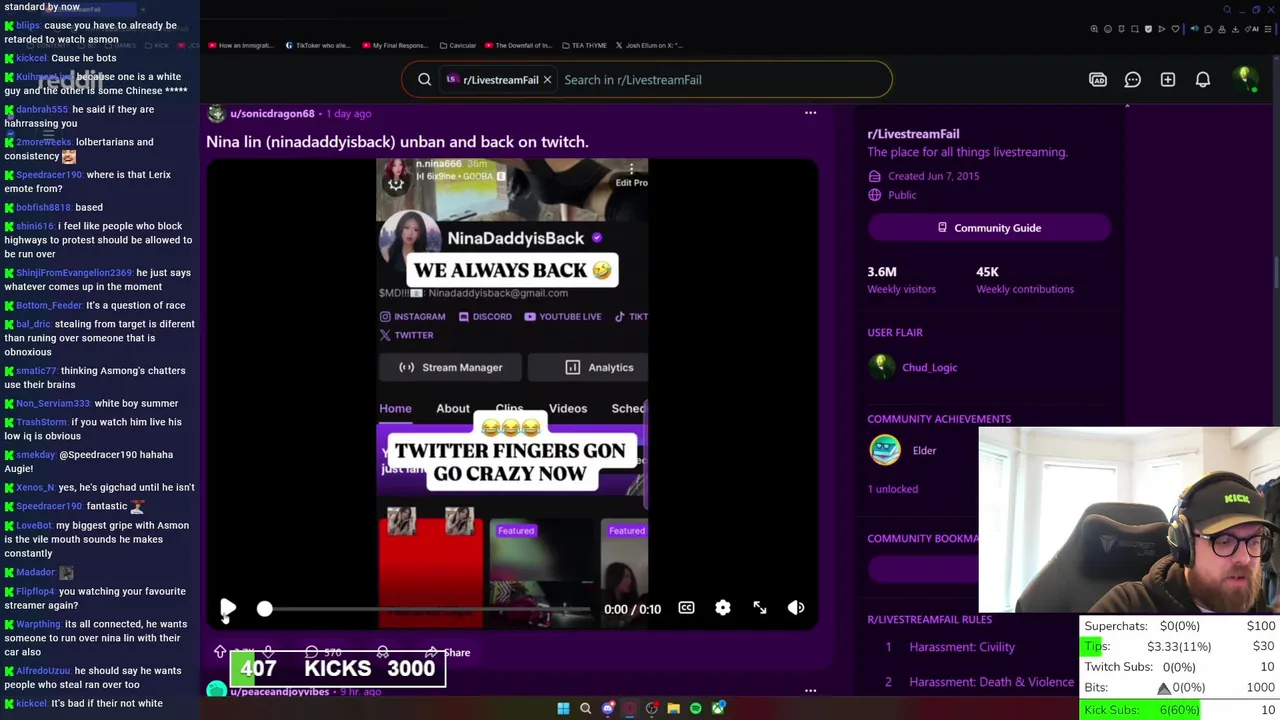Open the How an Immigrati... bookmark

pos(239,45)
